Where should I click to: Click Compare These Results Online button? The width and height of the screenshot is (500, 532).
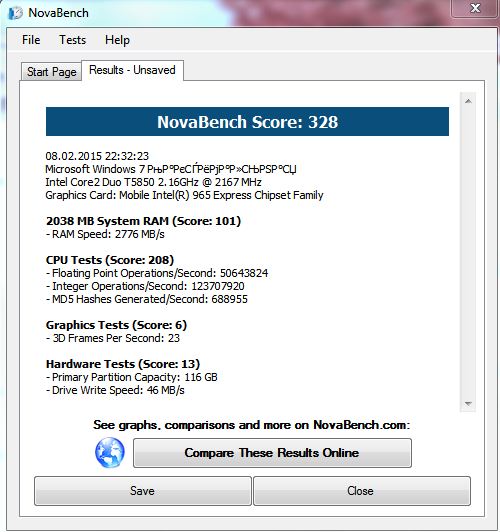(272, 453)
